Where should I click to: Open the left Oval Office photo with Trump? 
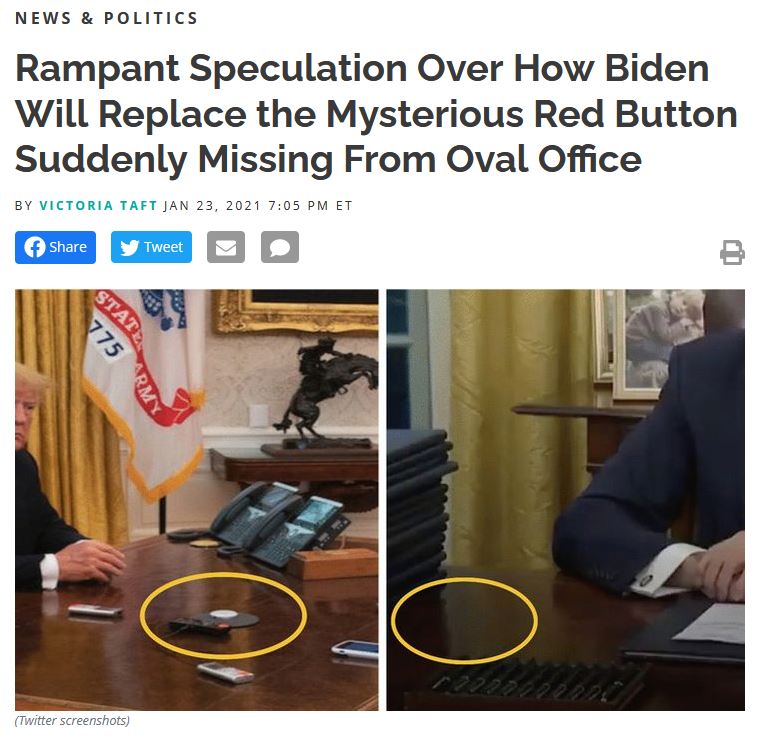[197, 500]
